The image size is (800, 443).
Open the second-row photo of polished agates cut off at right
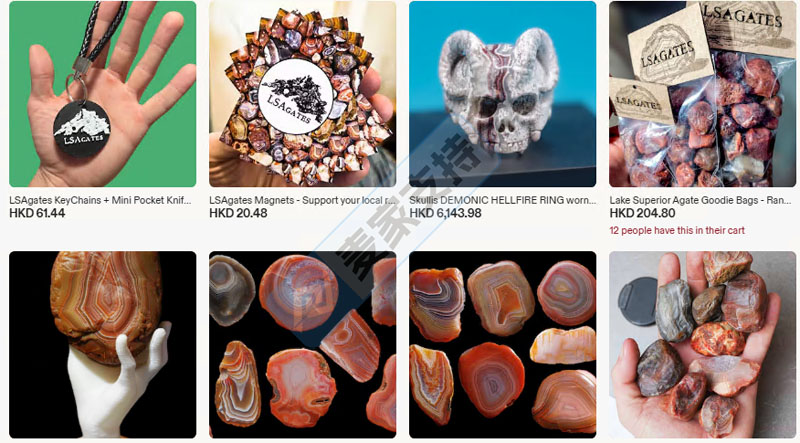[x=303, y=344]
